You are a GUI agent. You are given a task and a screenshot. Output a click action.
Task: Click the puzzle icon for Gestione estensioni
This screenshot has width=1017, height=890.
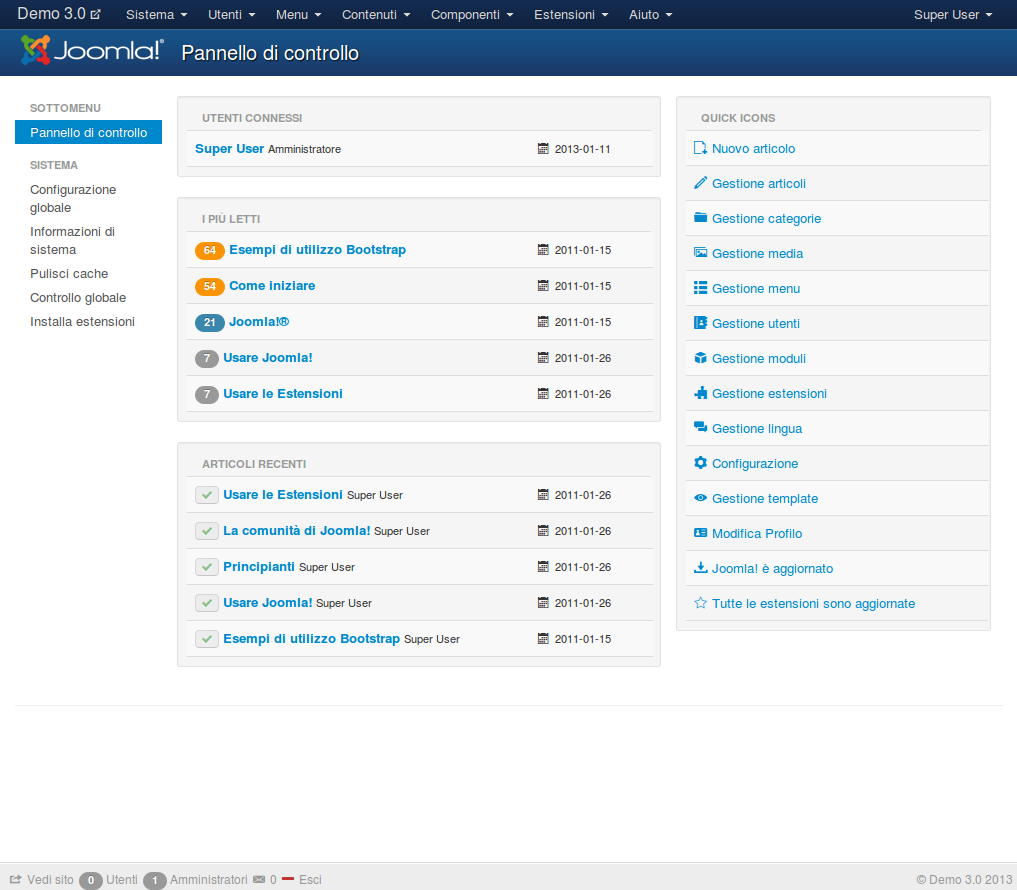700,393
